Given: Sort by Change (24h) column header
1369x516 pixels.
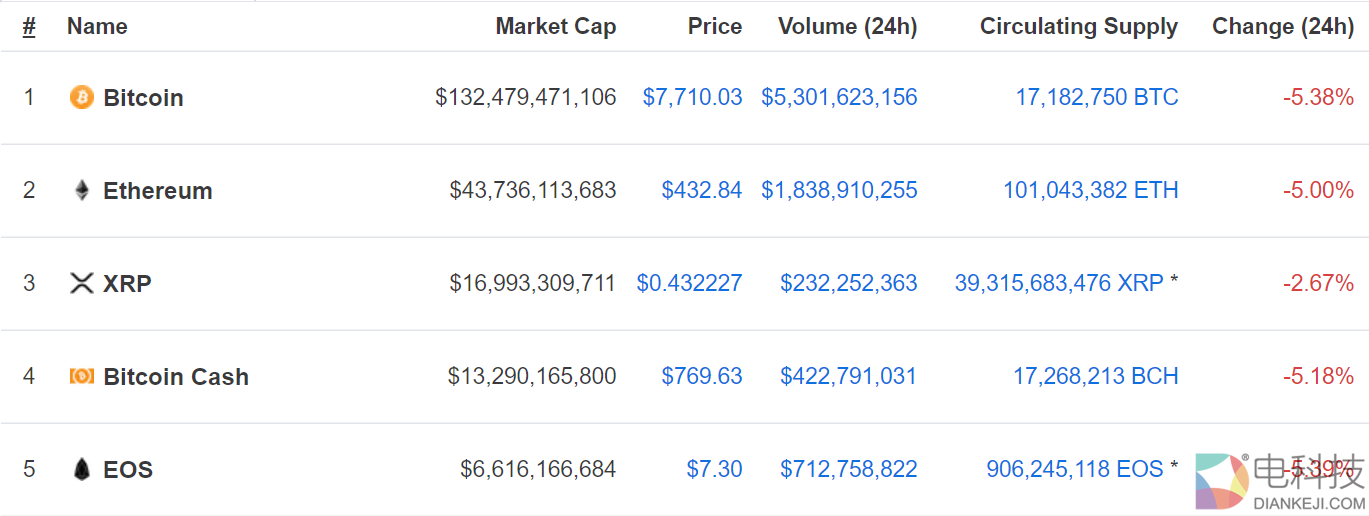Looking at the screenshot, I should pos(1282,27).
